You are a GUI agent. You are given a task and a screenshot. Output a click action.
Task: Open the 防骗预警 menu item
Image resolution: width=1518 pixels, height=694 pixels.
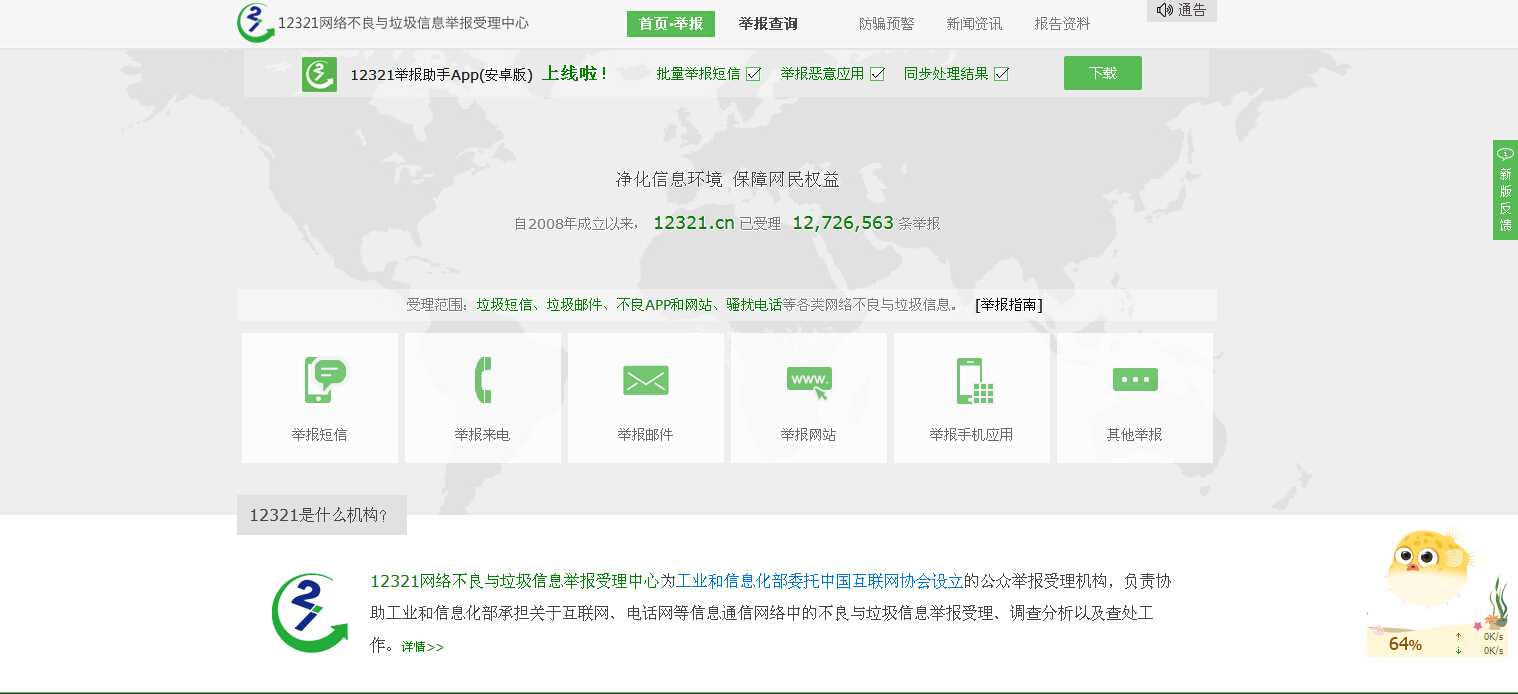pos(886,24)
